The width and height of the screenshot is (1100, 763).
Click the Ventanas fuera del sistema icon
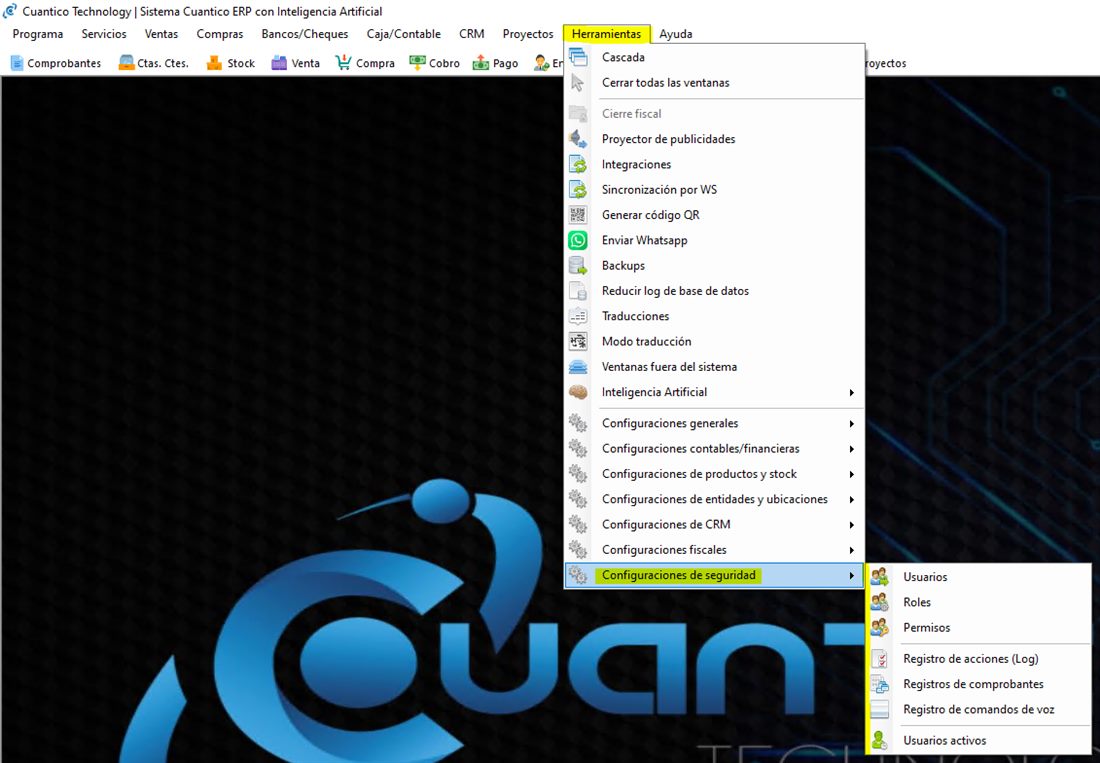[578, 366]
